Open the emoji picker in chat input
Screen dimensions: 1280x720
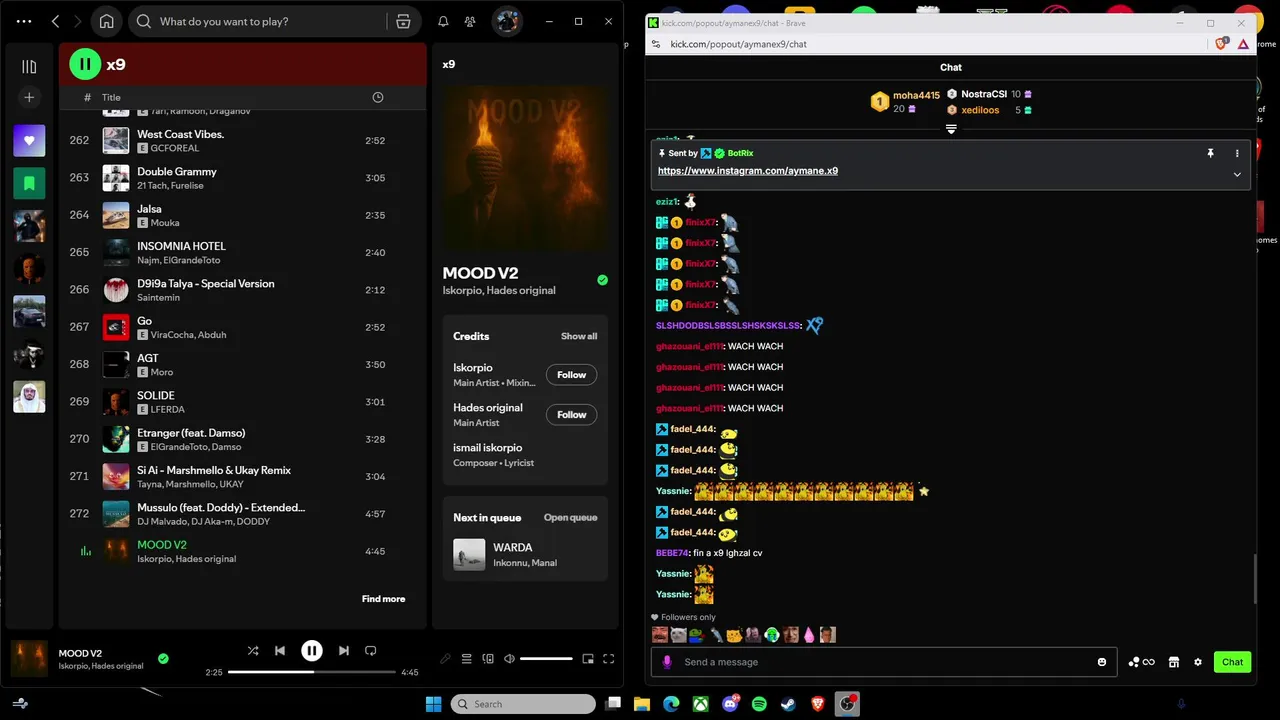click(1102, 662)
